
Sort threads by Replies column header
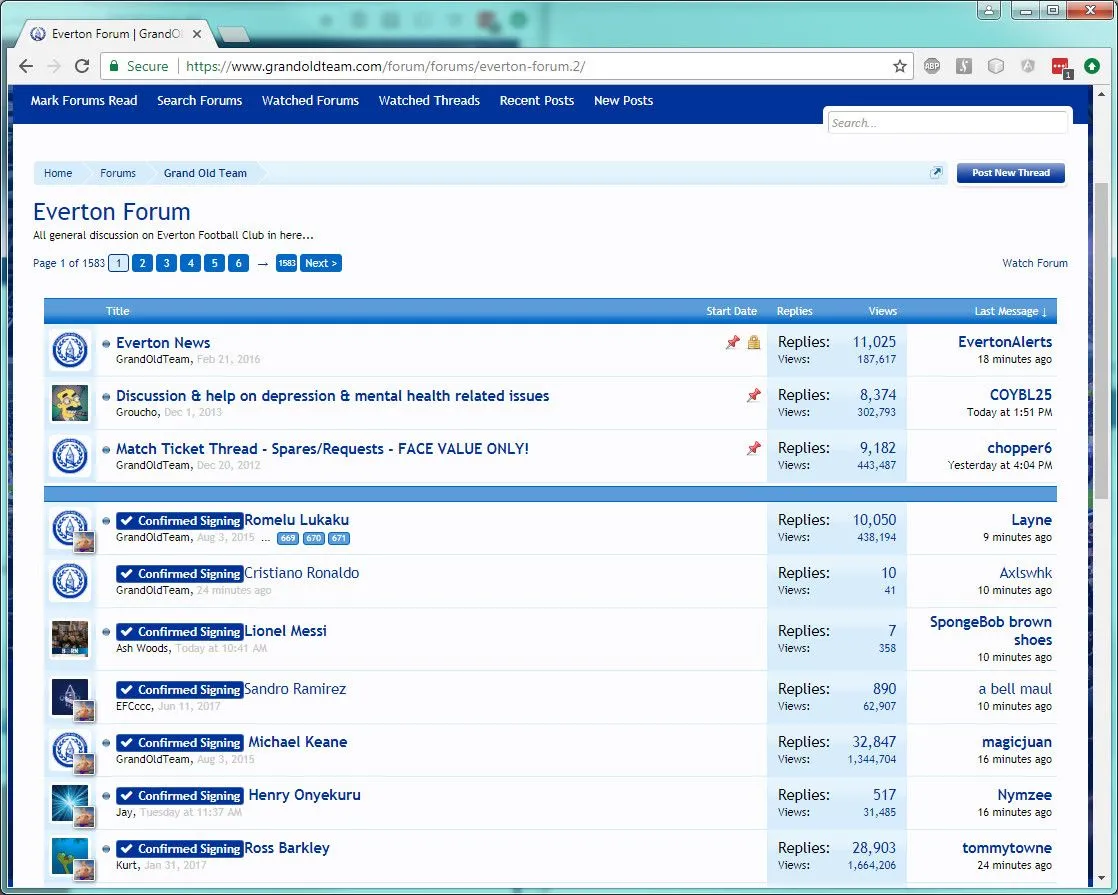(x=794, y=311)
